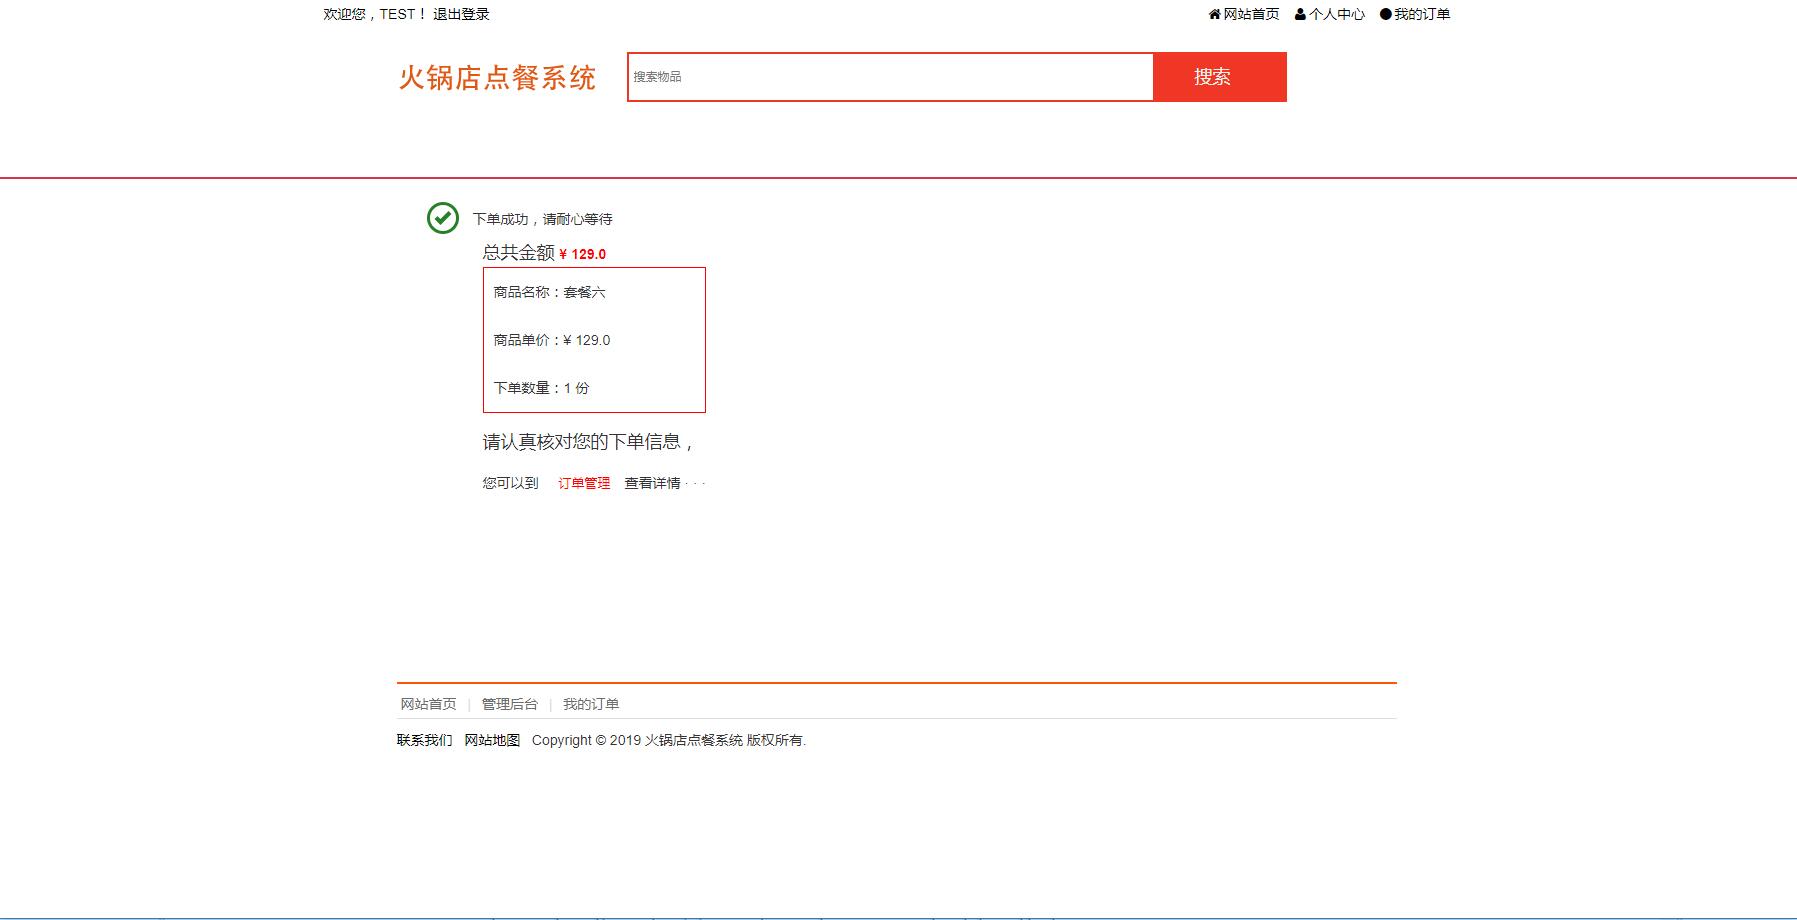Click 退出登录 to log out
The image size is (1797, 920).
tap(461, 14)
